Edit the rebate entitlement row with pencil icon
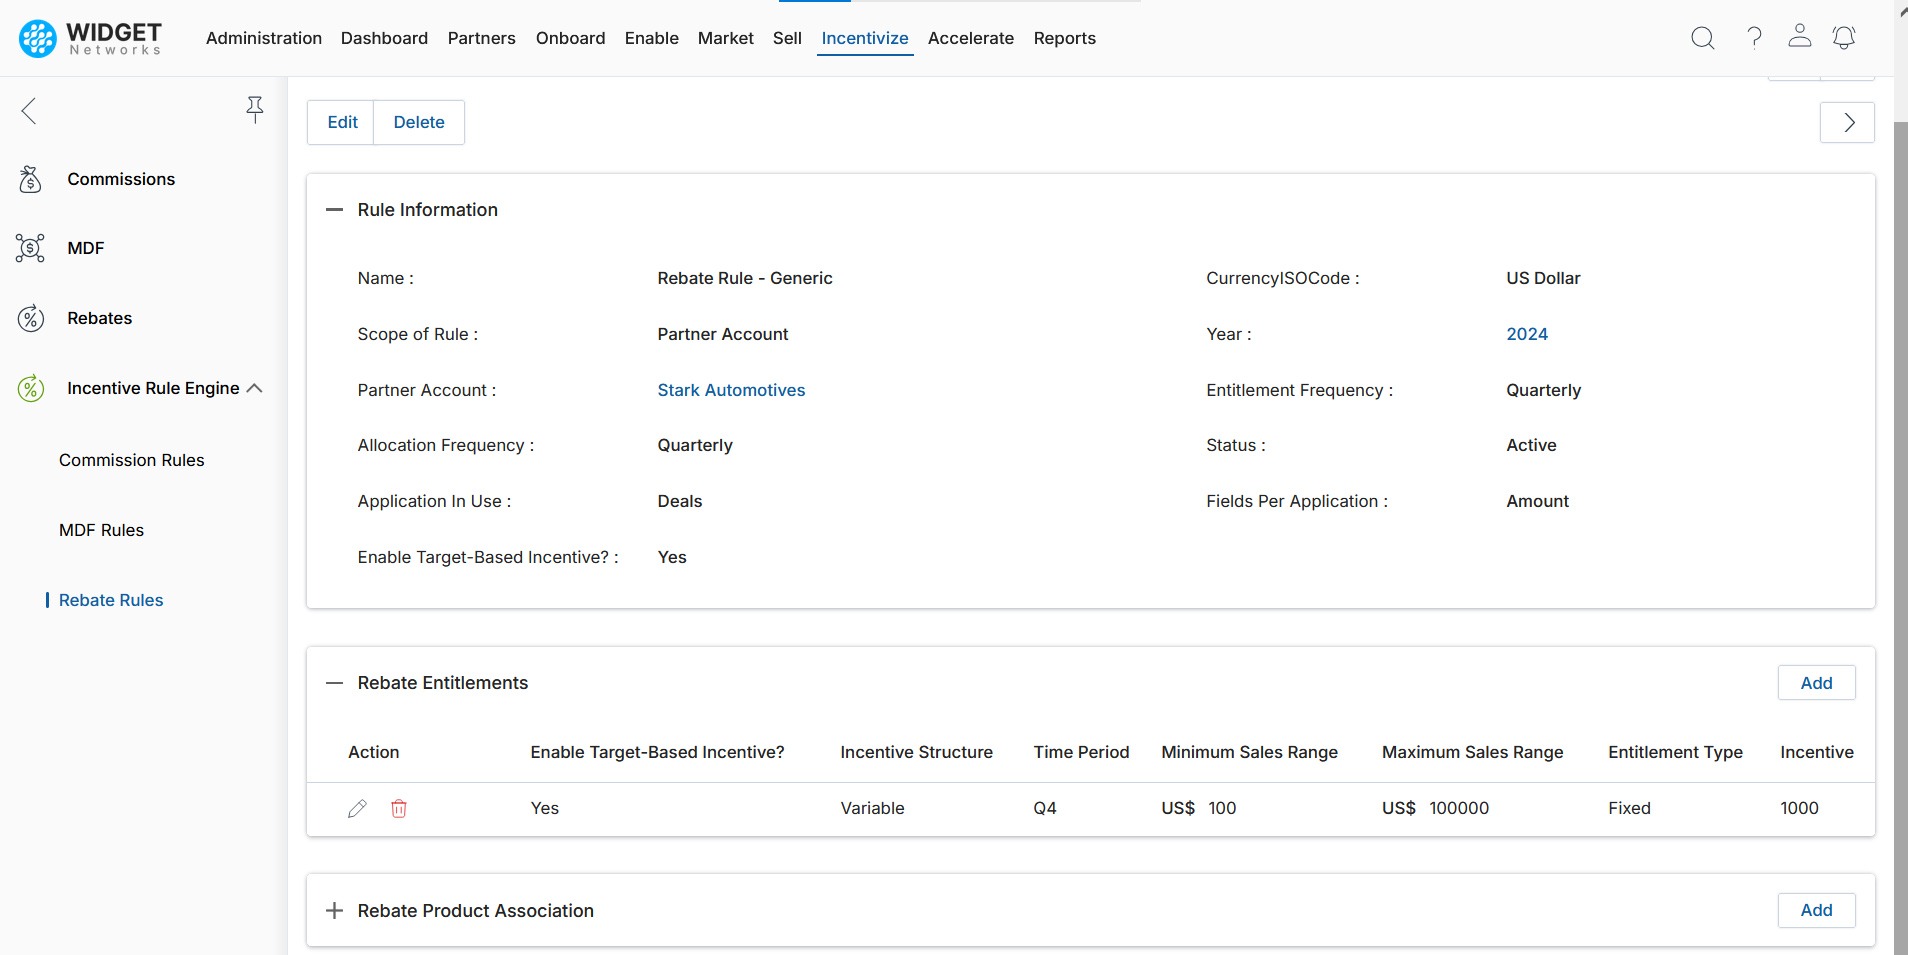This screenshot has width=1908, height=955. pyautogui.click(x=357, y=809)
